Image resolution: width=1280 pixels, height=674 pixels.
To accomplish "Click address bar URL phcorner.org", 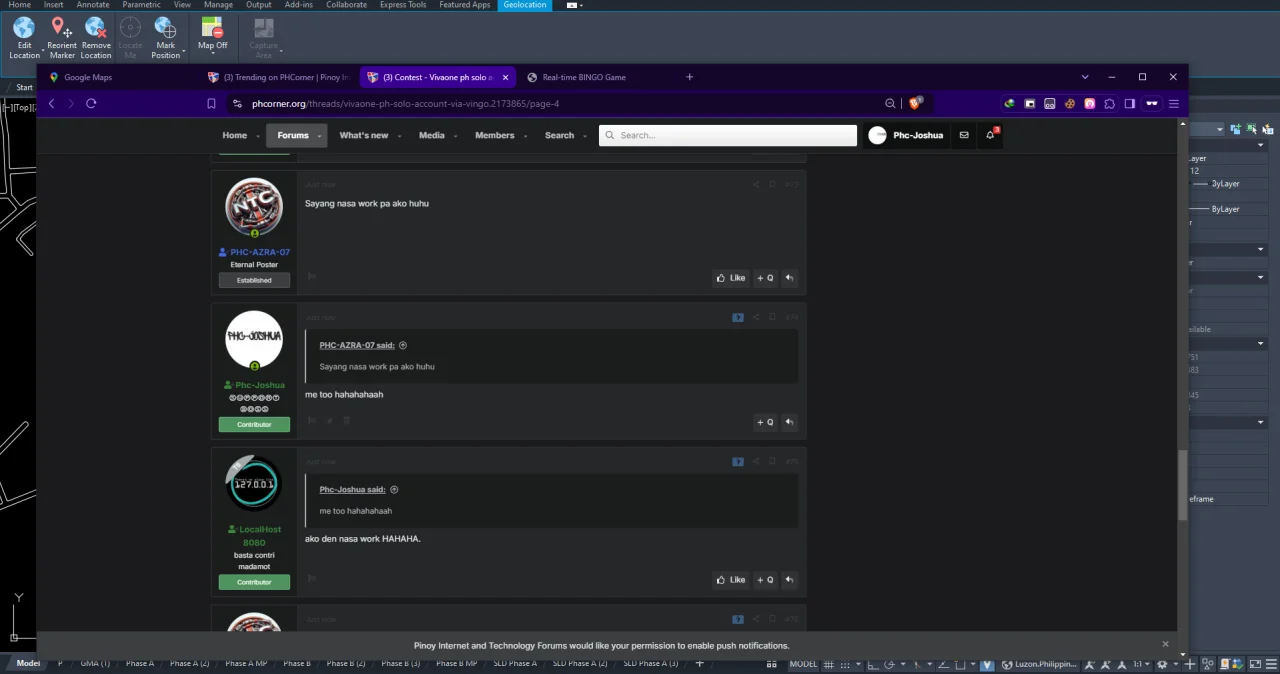I will [405, 103].
